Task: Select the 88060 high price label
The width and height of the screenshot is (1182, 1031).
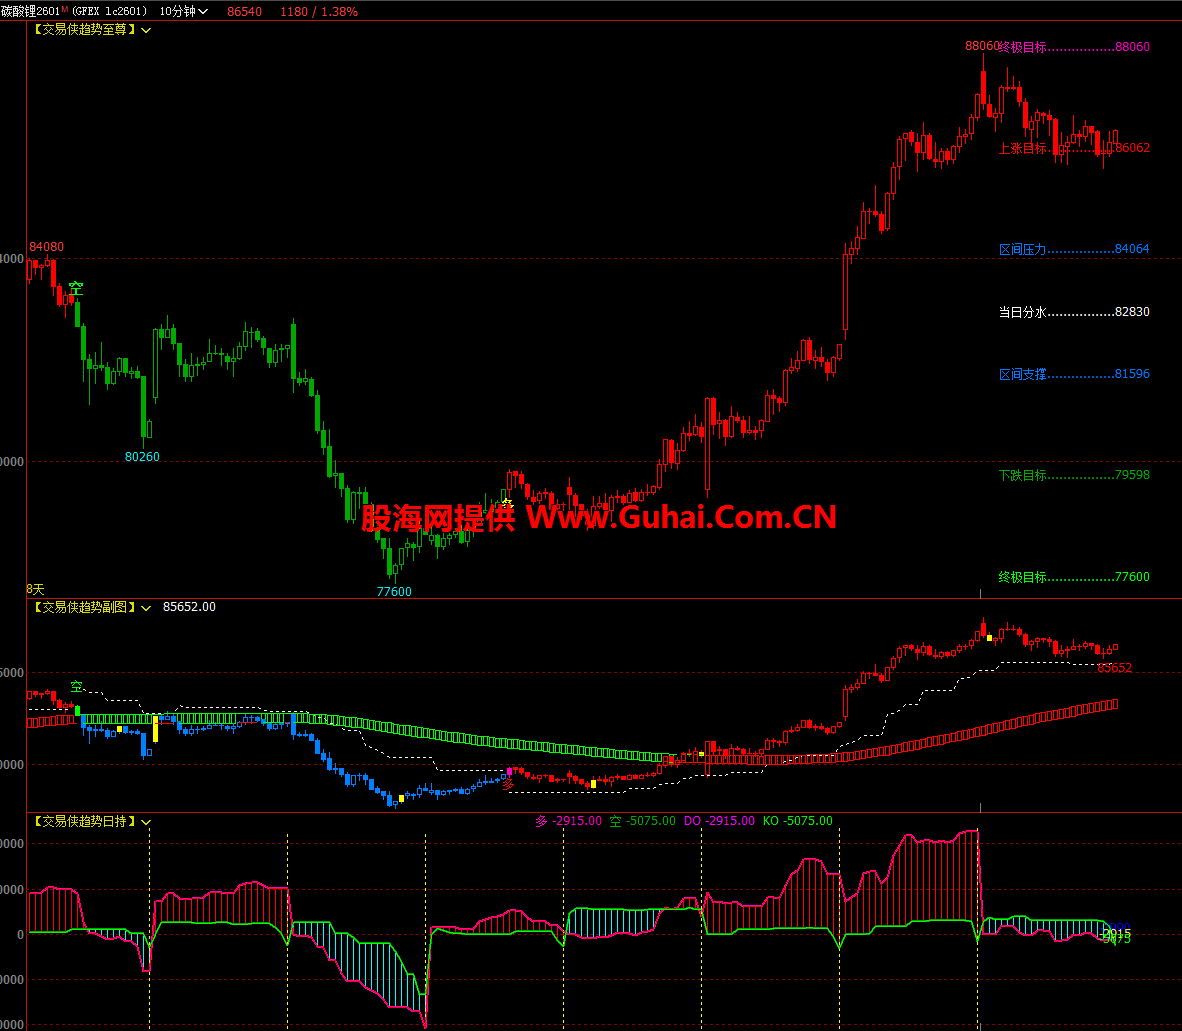Action: click(981, 46)
